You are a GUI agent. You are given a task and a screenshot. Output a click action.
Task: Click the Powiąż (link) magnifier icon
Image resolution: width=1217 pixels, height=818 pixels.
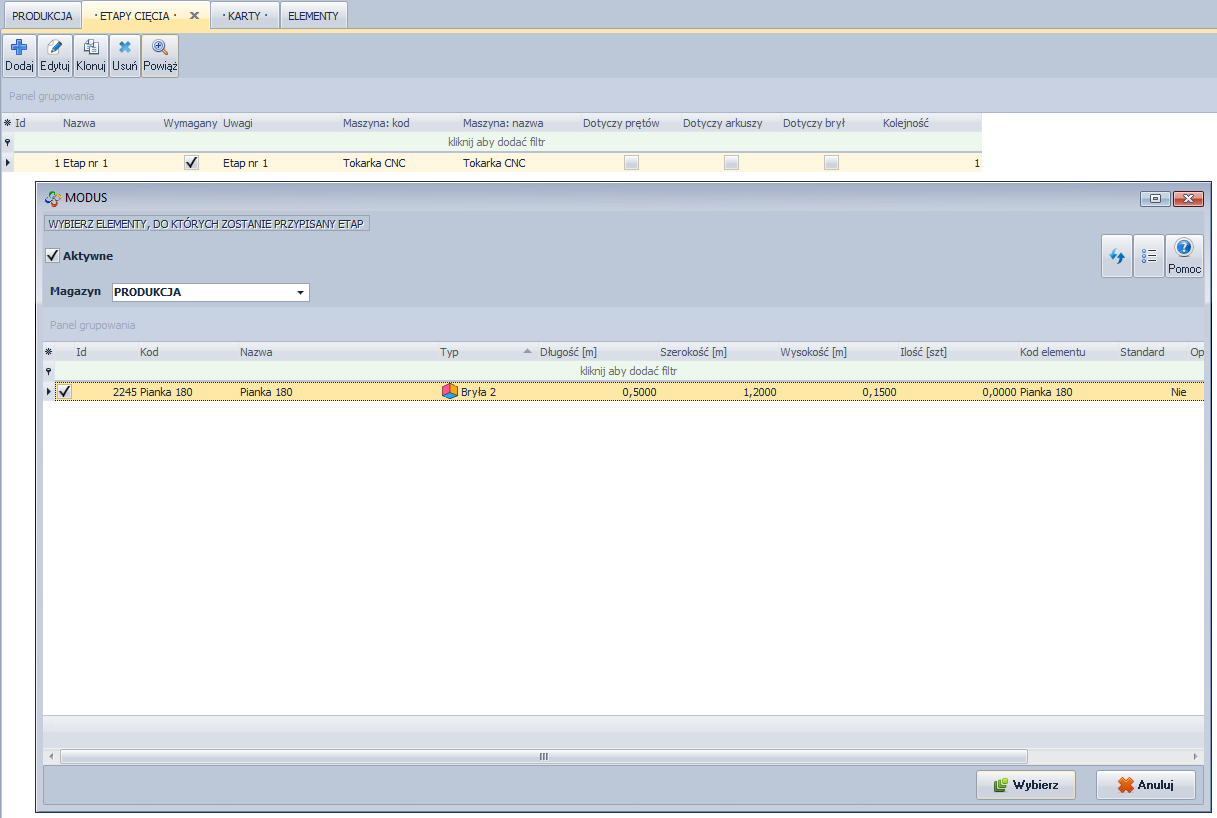160,48
